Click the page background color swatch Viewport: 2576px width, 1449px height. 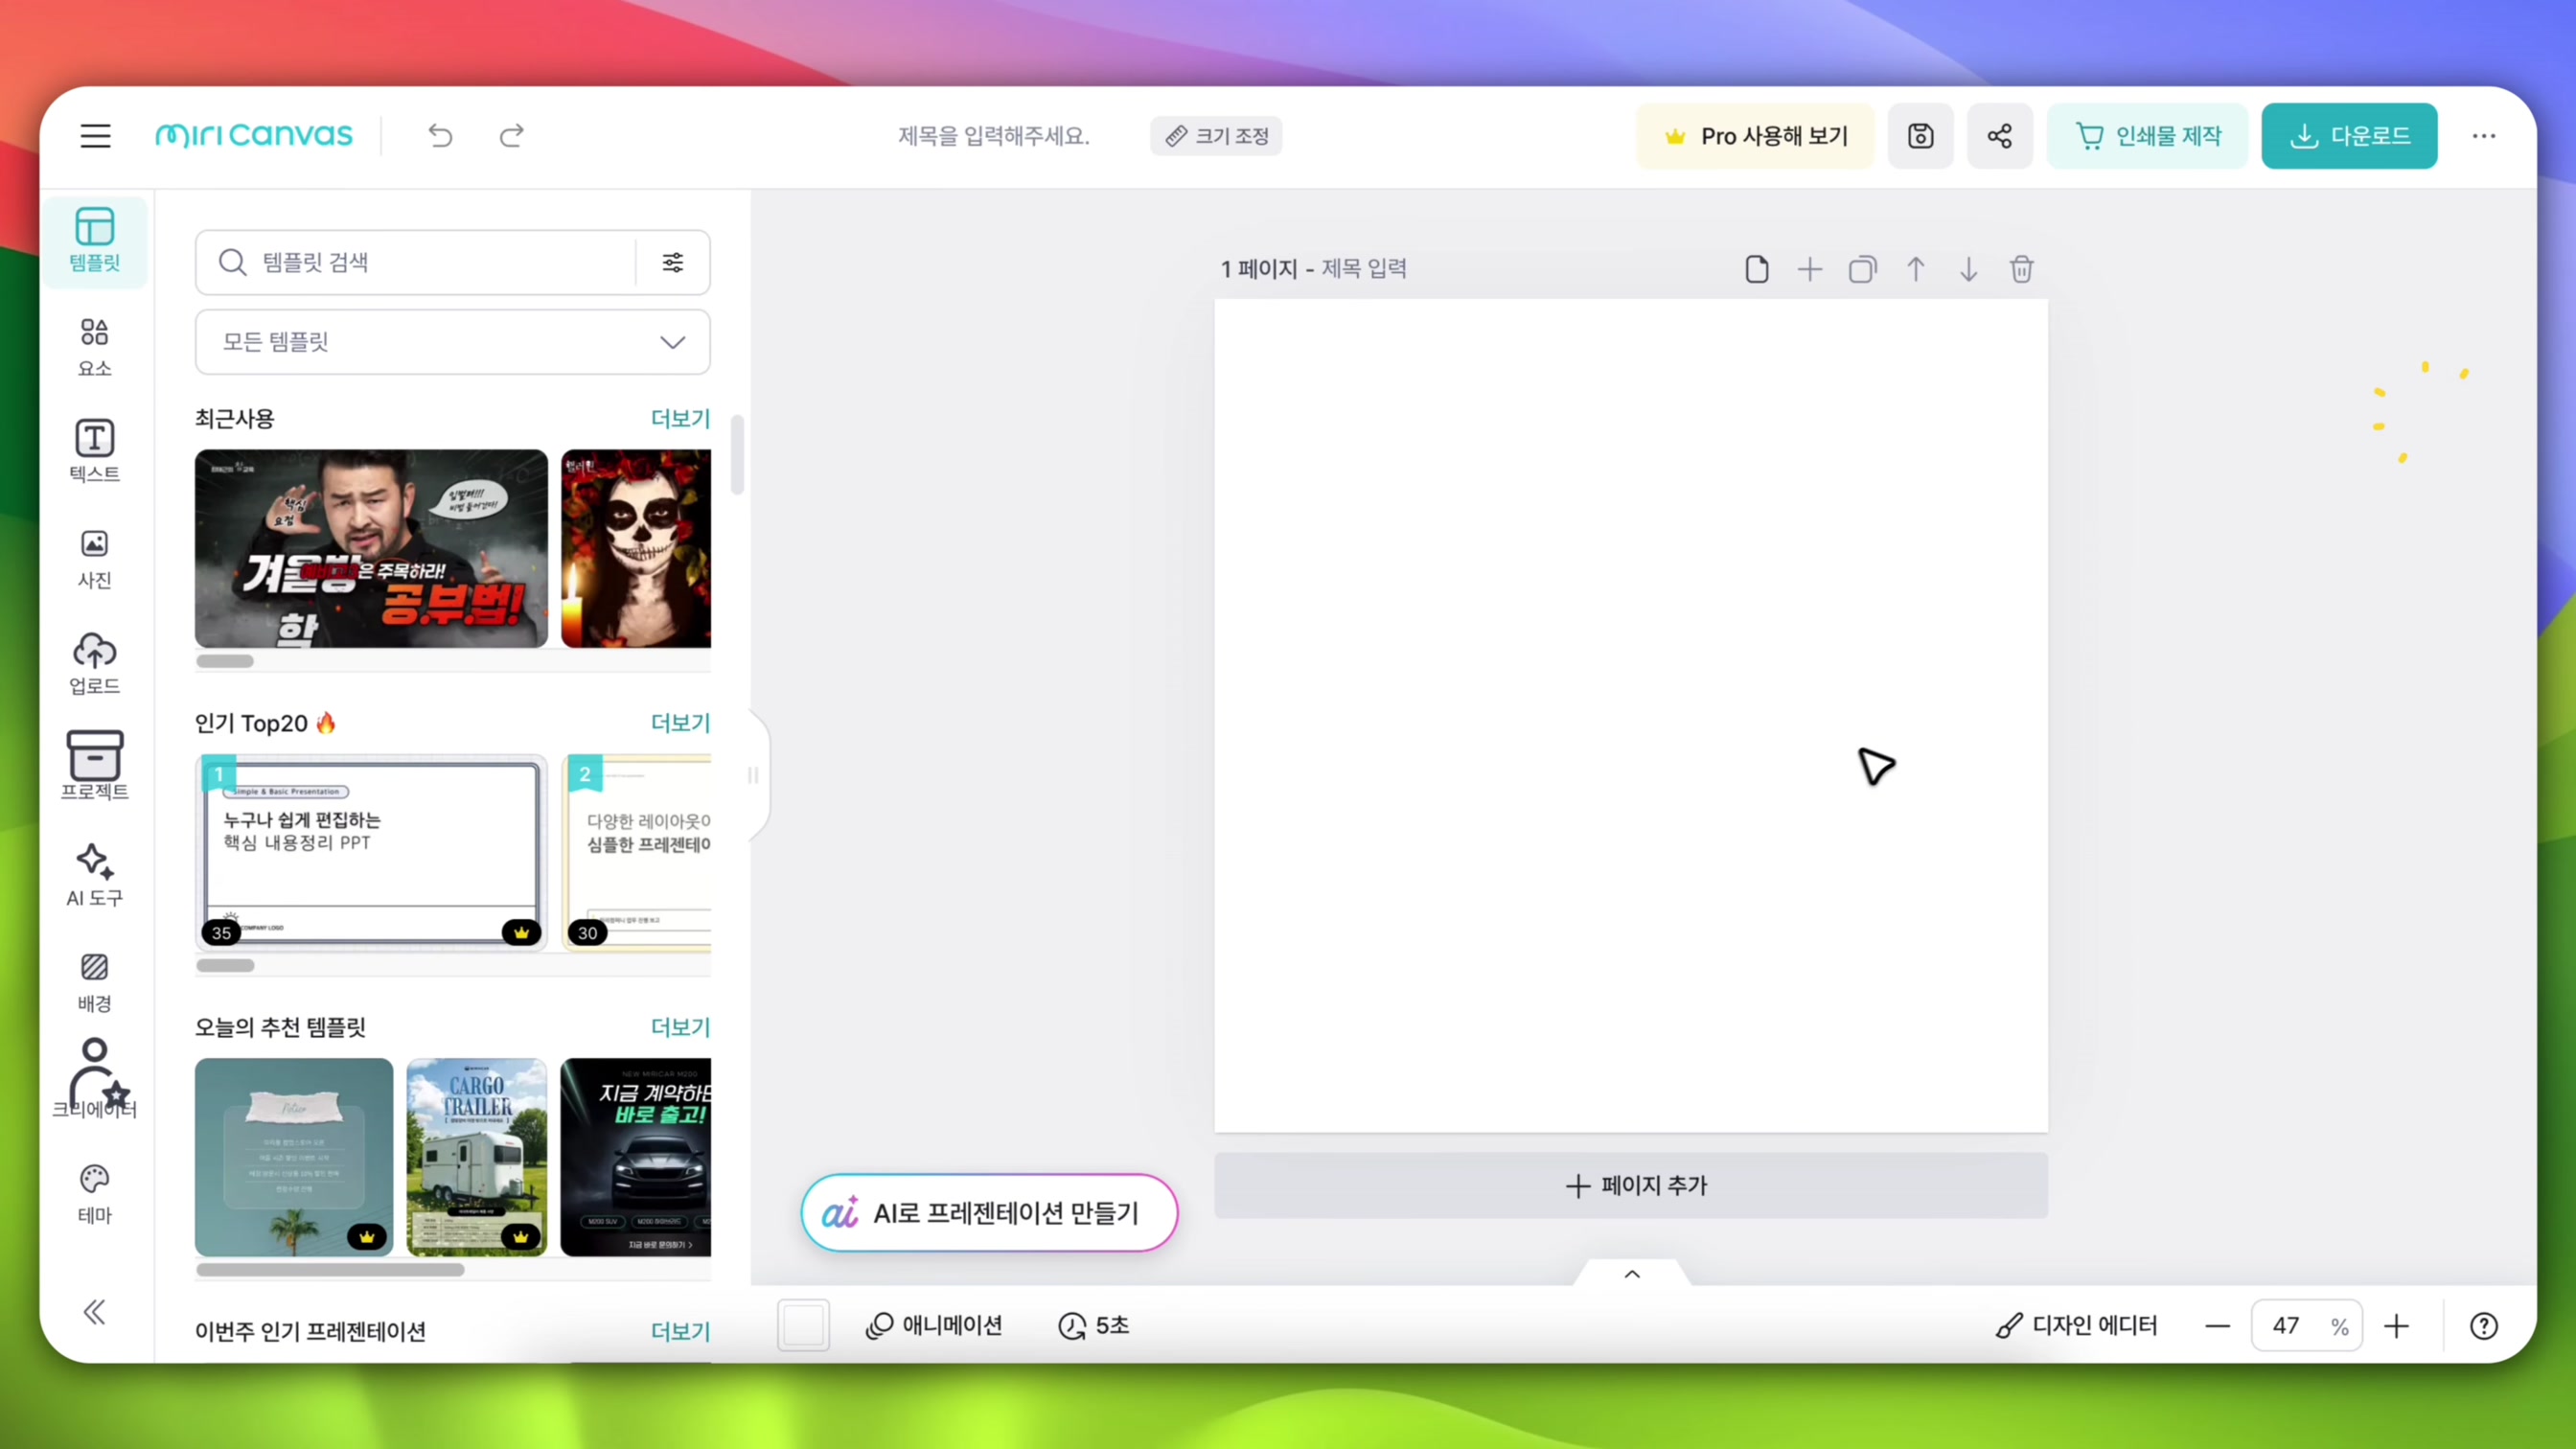click(x=803, y=1326)
